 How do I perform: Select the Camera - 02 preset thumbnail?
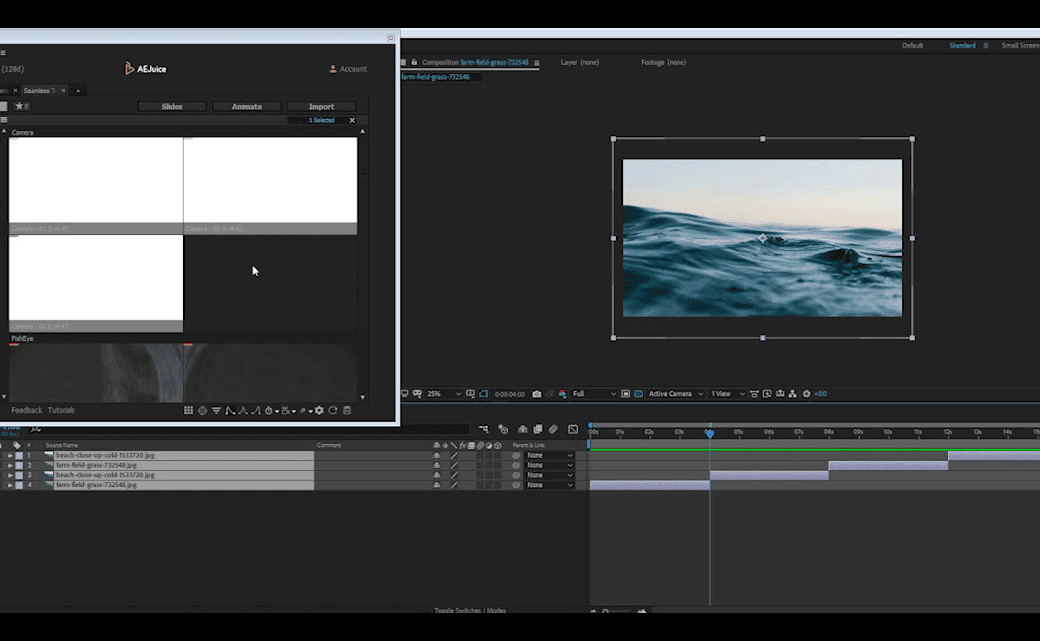(x=270, y=185)
